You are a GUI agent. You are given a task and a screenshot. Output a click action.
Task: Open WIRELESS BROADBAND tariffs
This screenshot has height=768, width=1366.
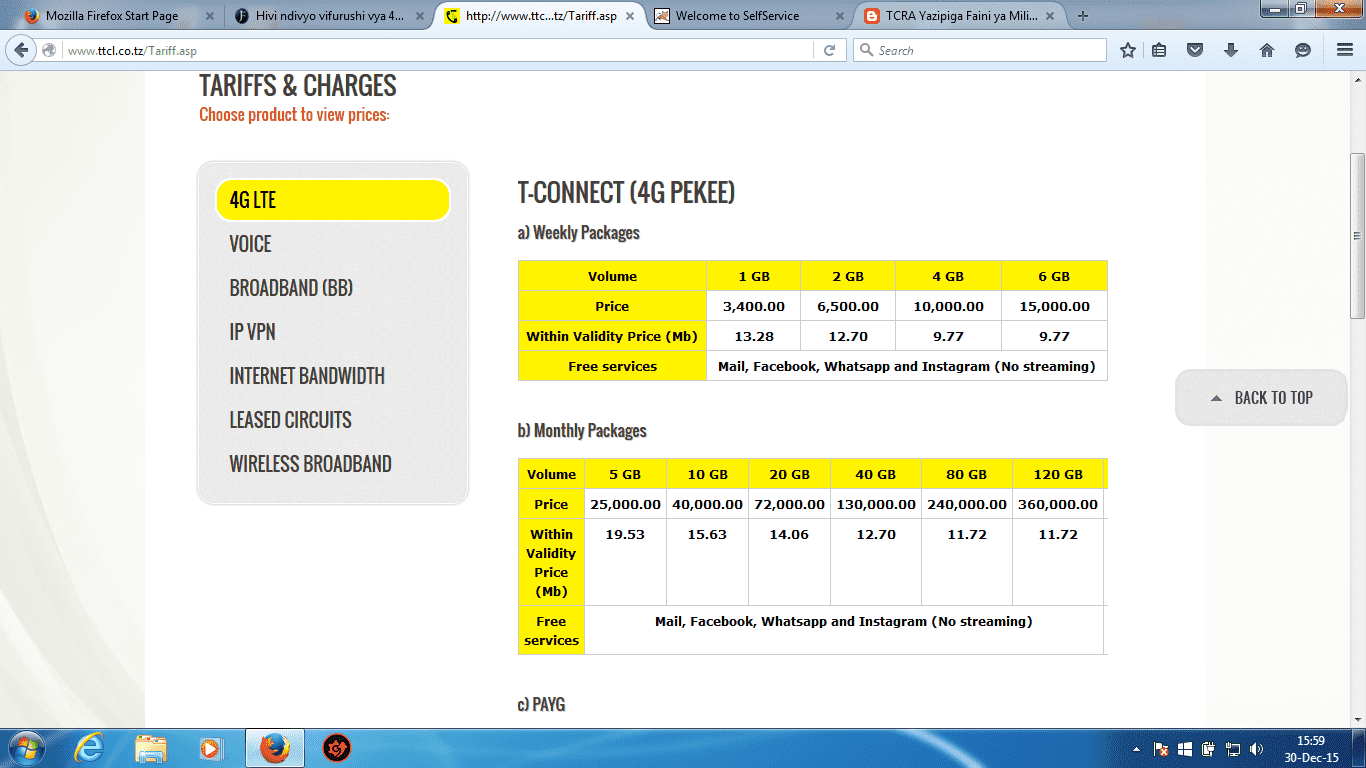coord(310,464)
